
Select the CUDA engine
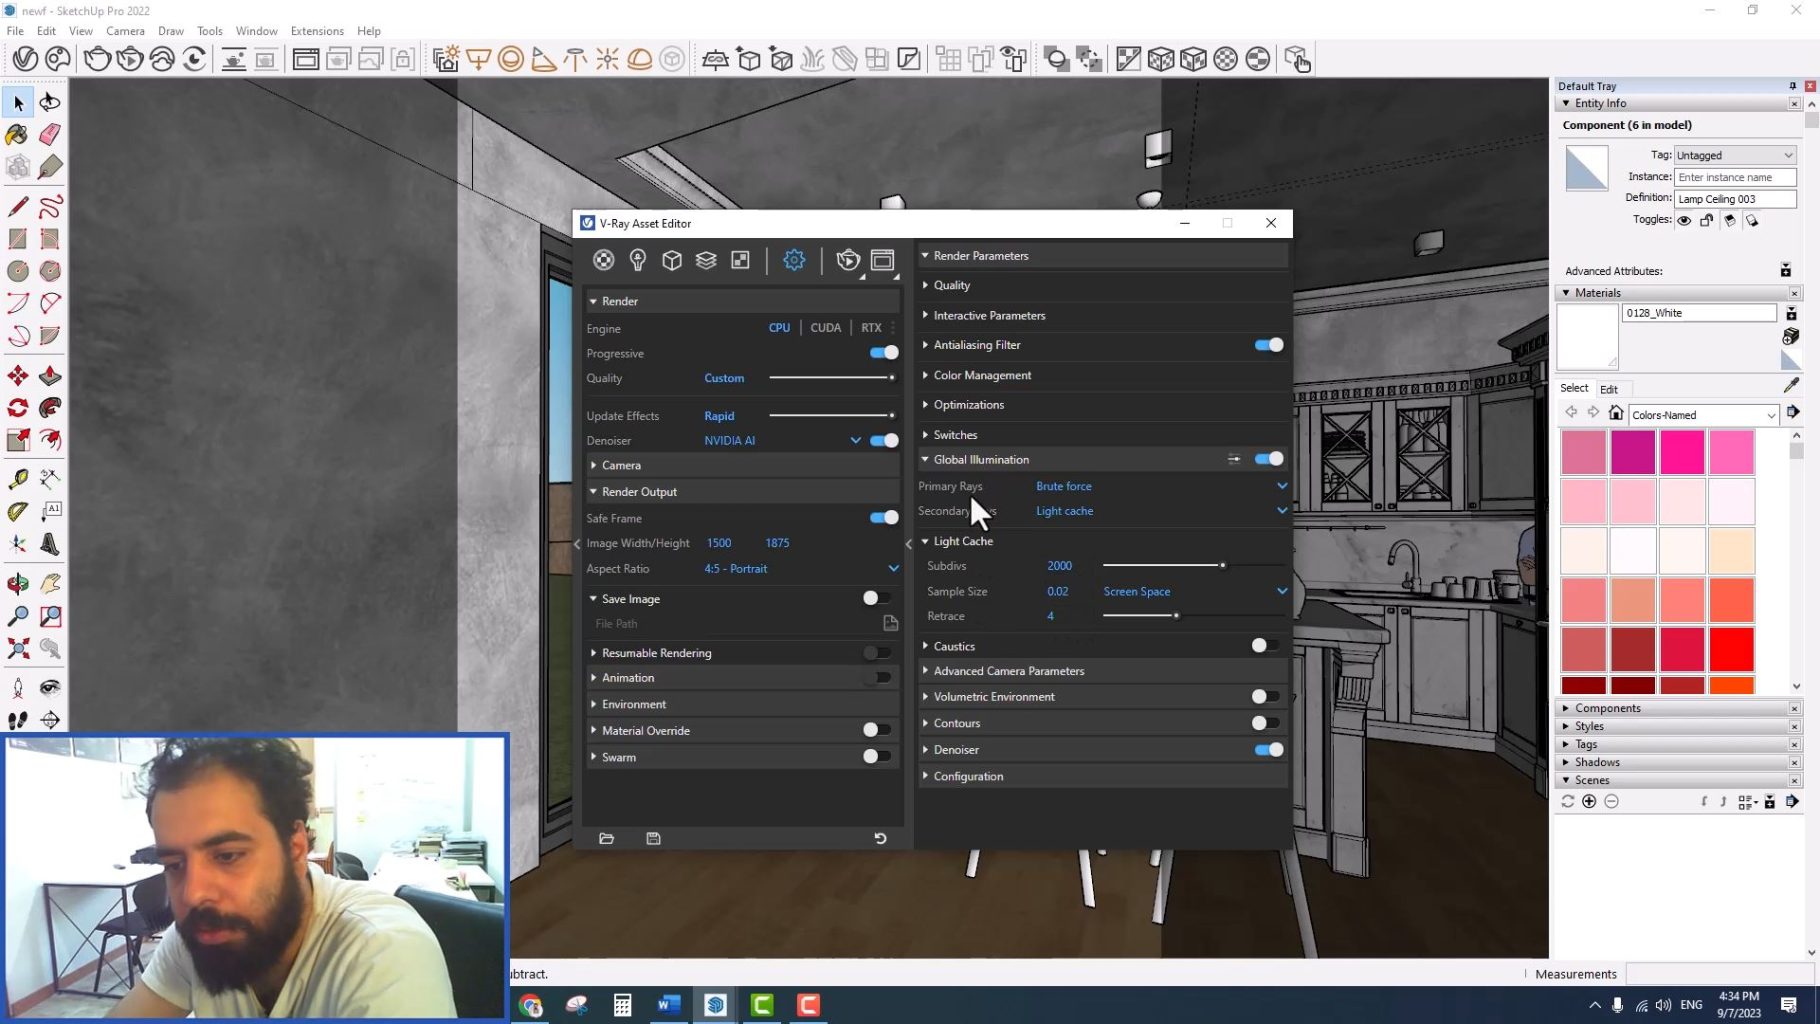[825, 328]
